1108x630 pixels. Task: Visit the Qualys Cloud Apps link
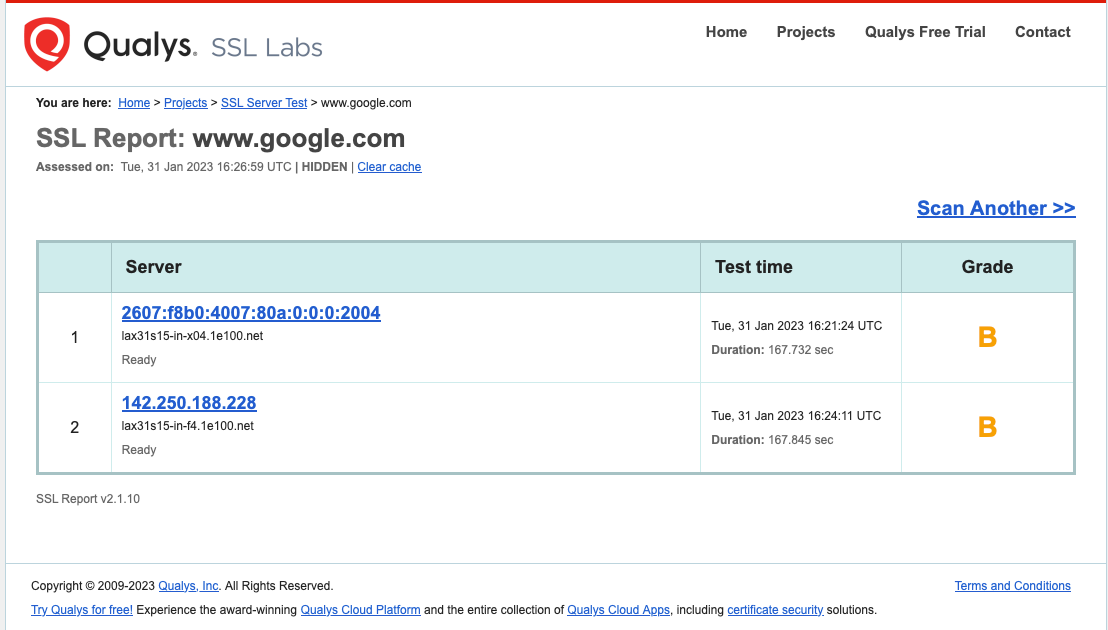618,610
